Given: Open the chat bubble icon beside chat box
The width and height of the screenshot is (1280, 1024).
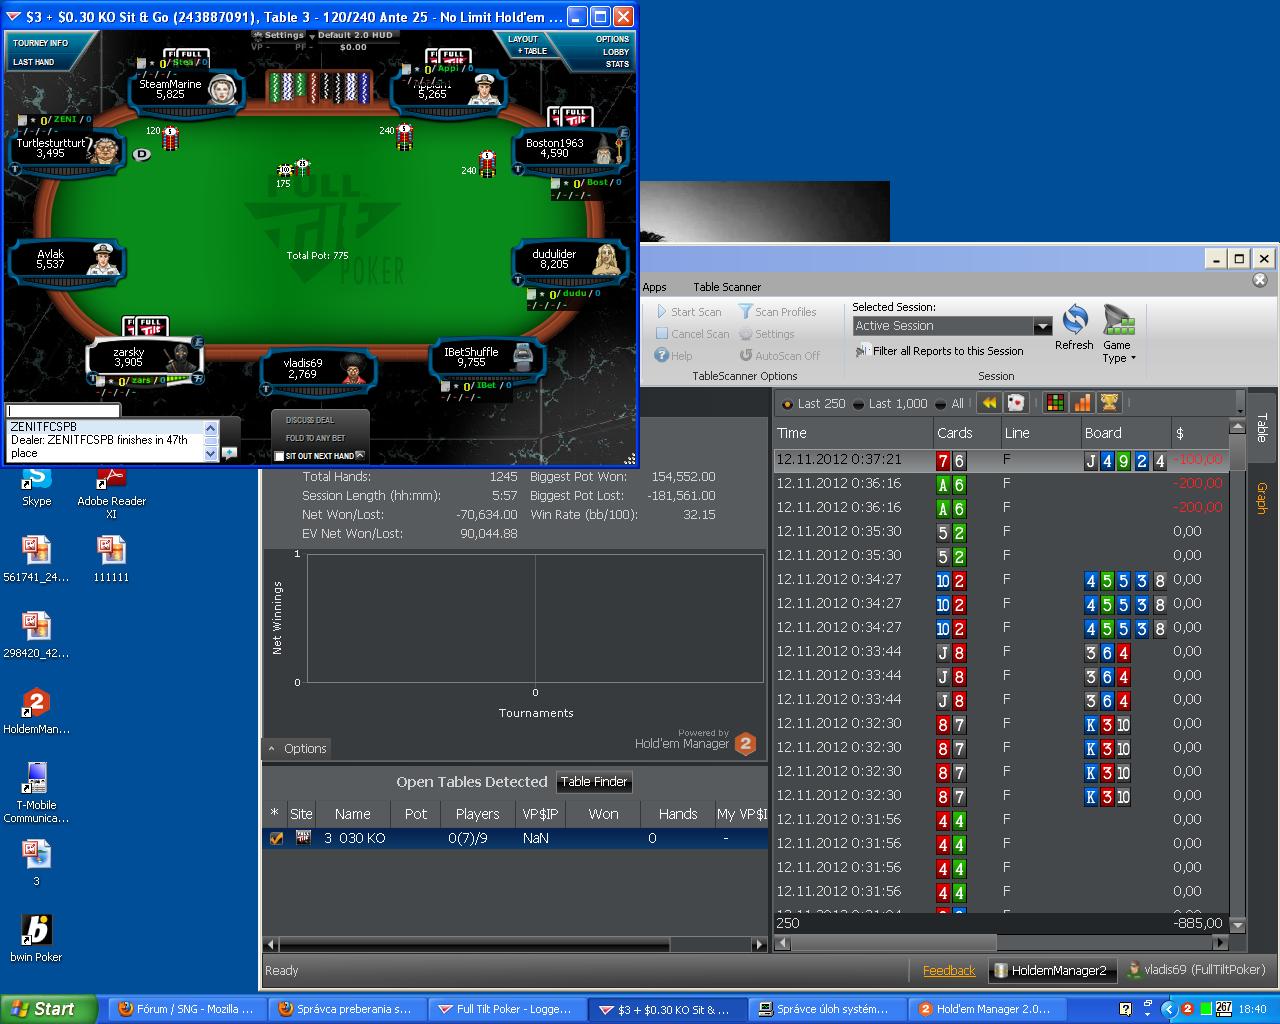Looking at the screenshot, I should (229, 453).
